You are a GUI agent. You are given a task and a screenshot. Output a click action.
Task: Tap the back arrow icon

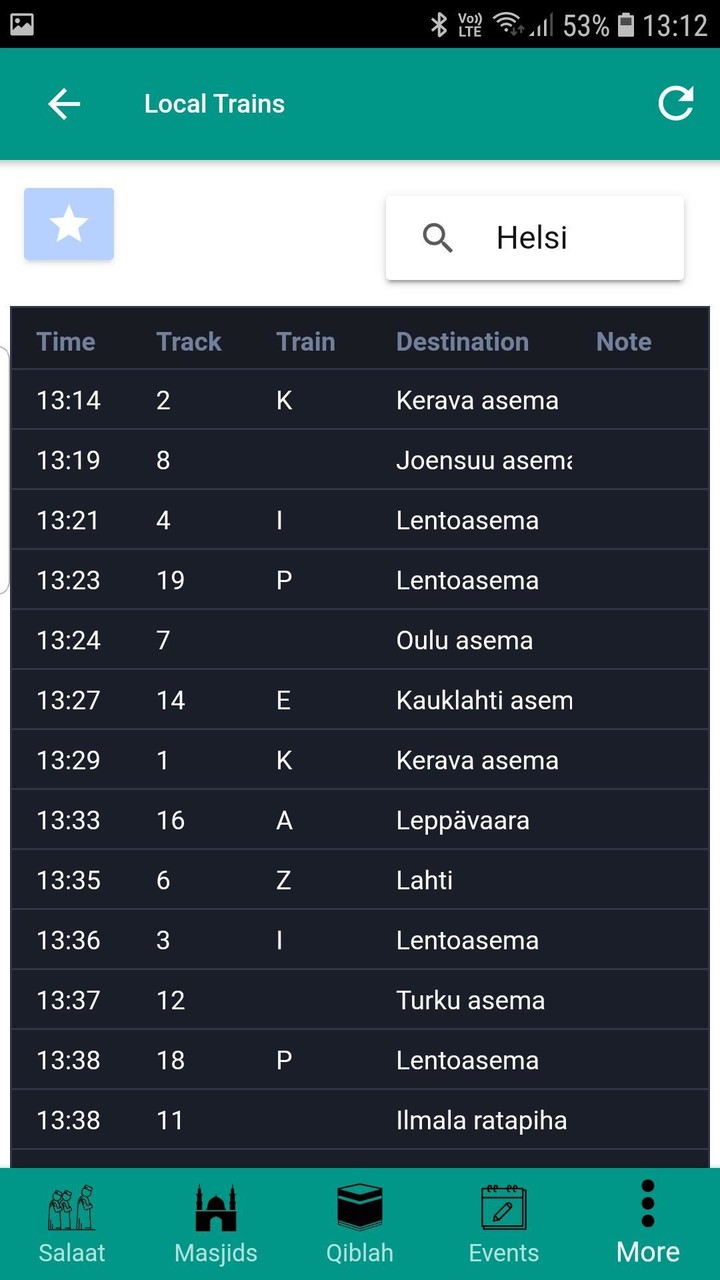64,104
